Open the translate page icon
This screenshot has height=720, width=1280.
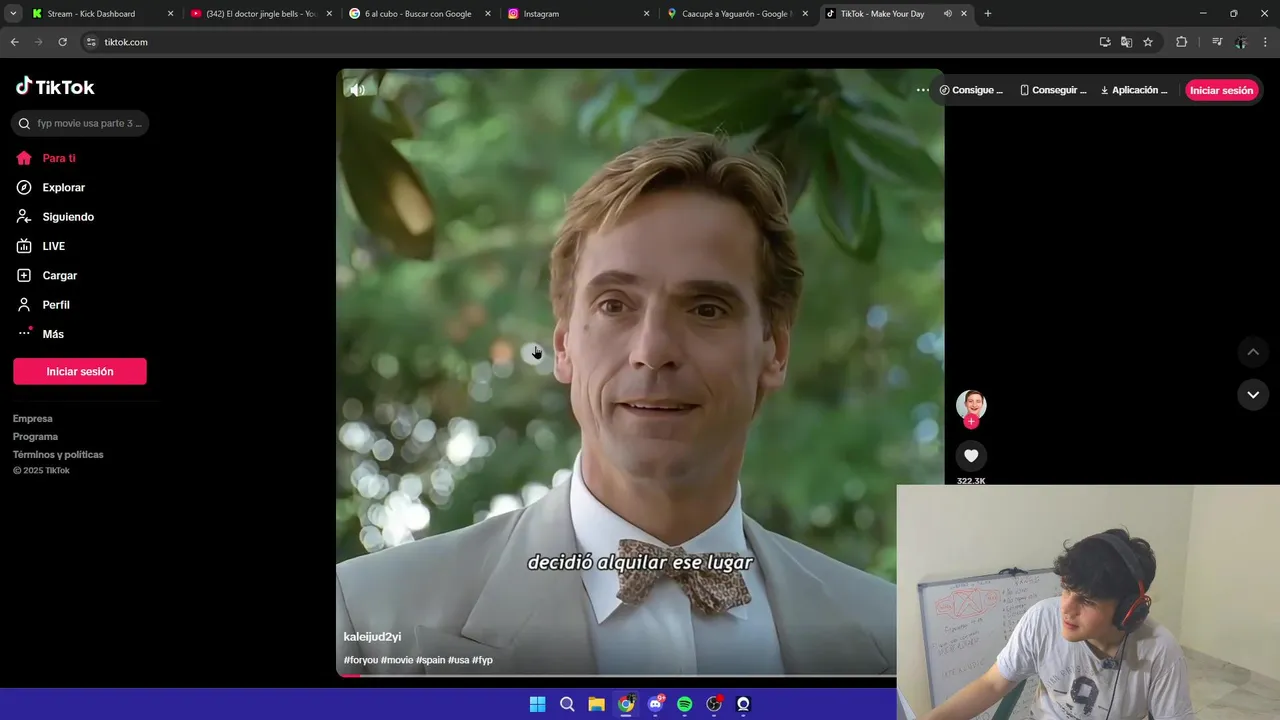point(1126,42)
